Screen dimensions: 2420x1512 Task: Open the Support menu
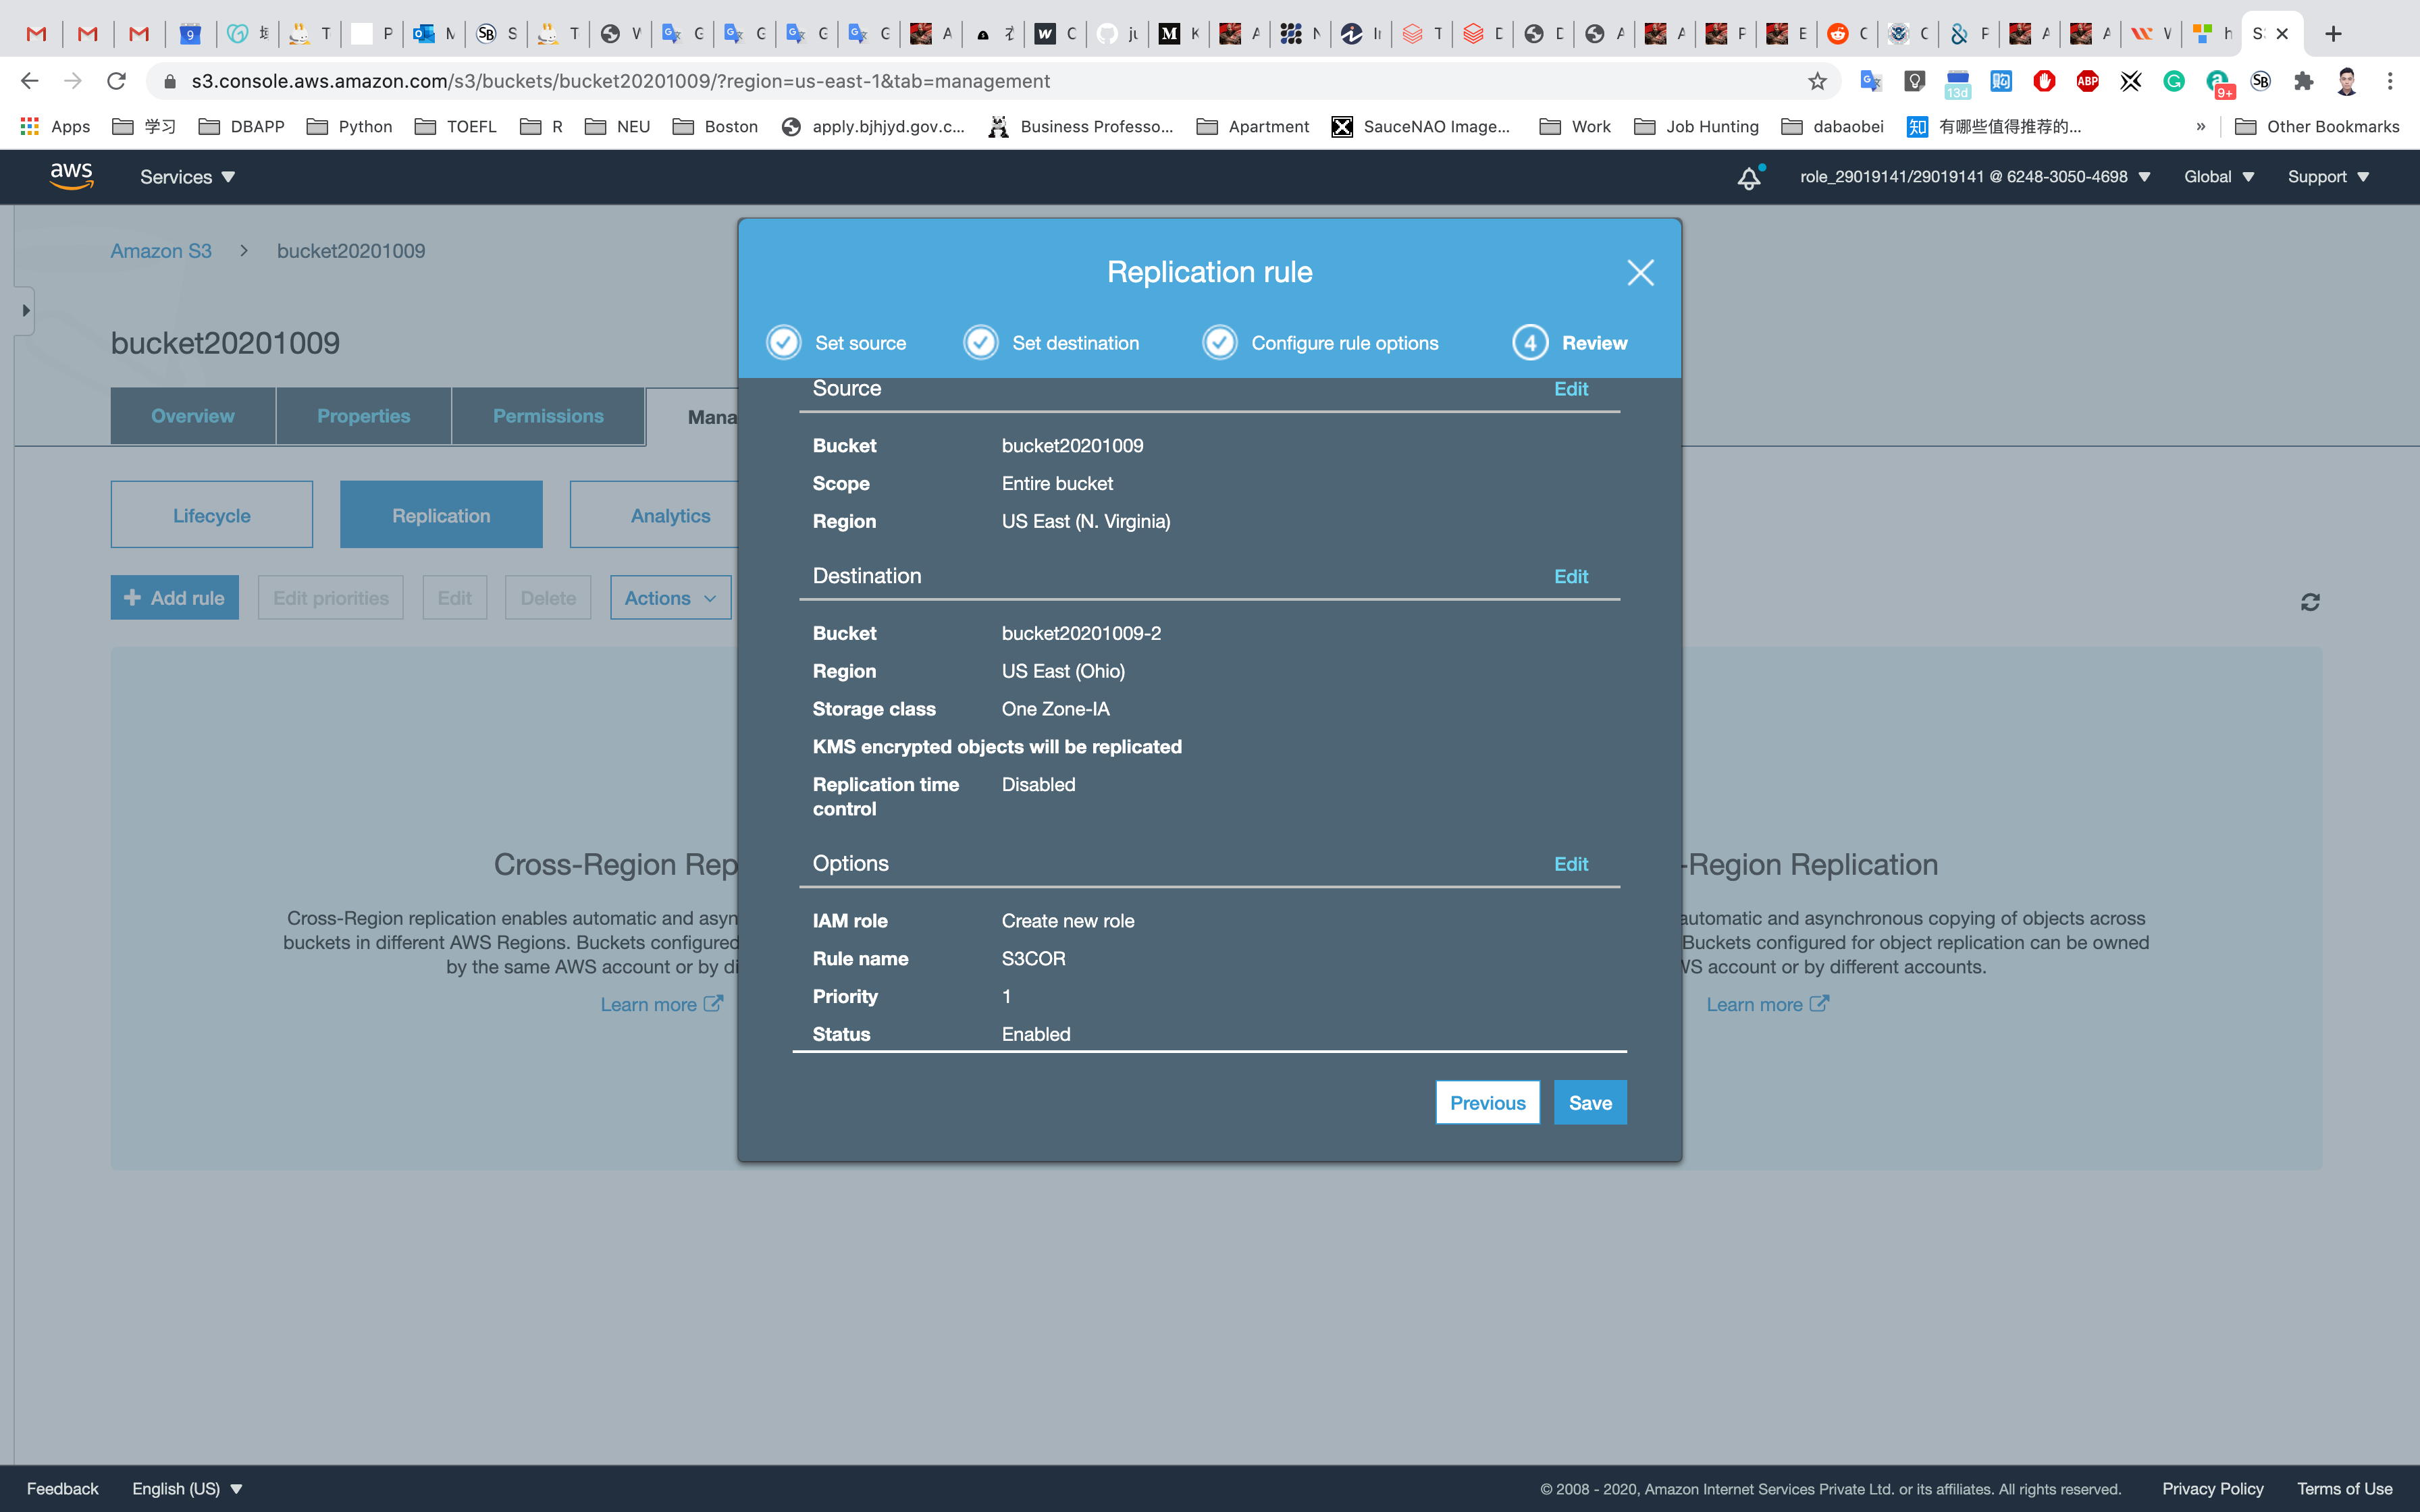point(2327,177)
